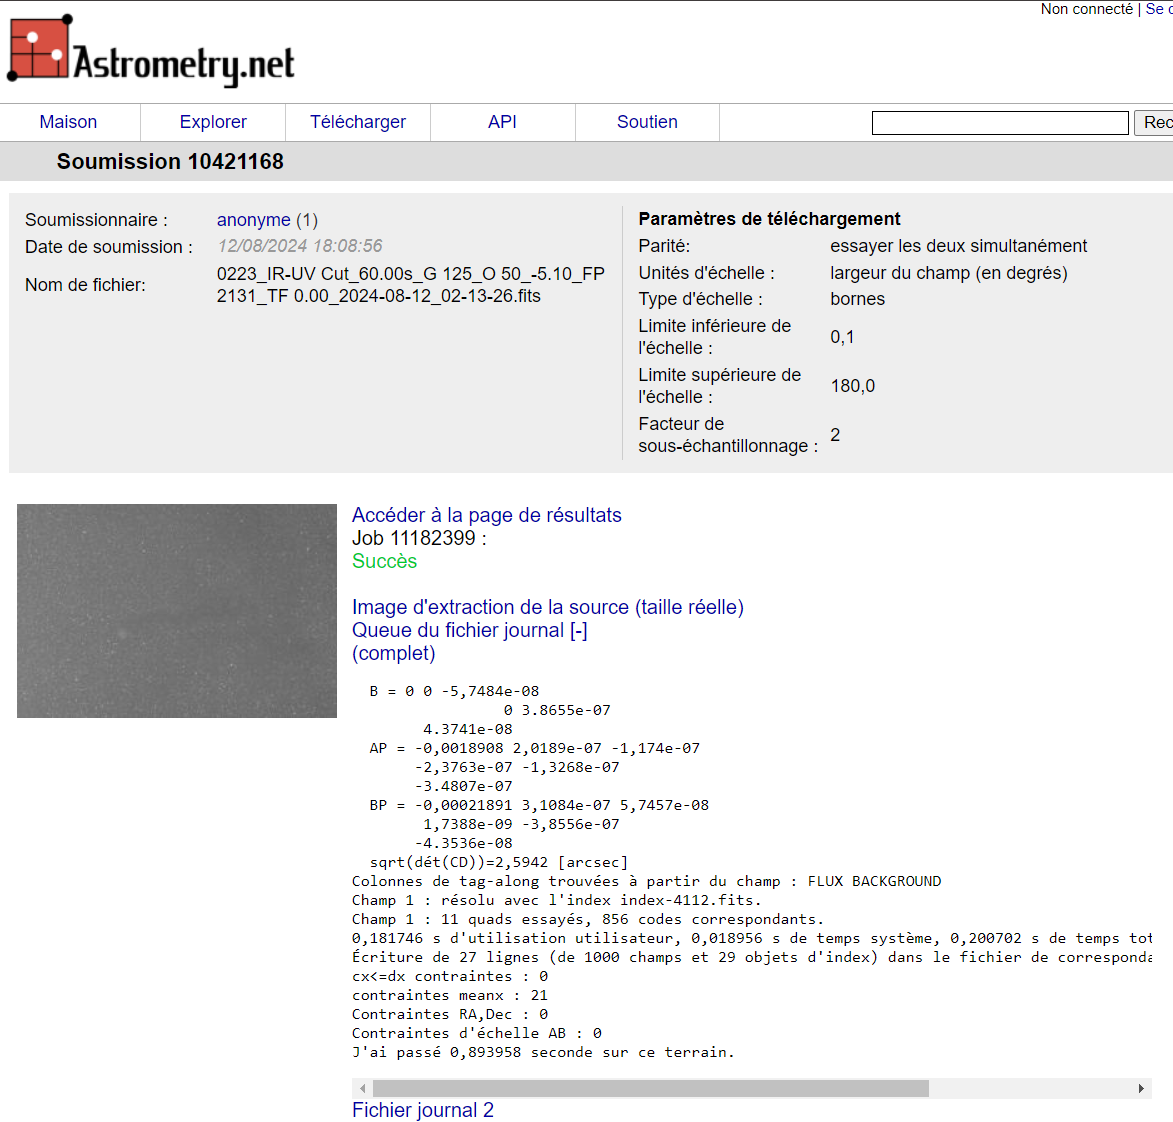Select the log line '11 quads essayés'

tap(587, 919)
